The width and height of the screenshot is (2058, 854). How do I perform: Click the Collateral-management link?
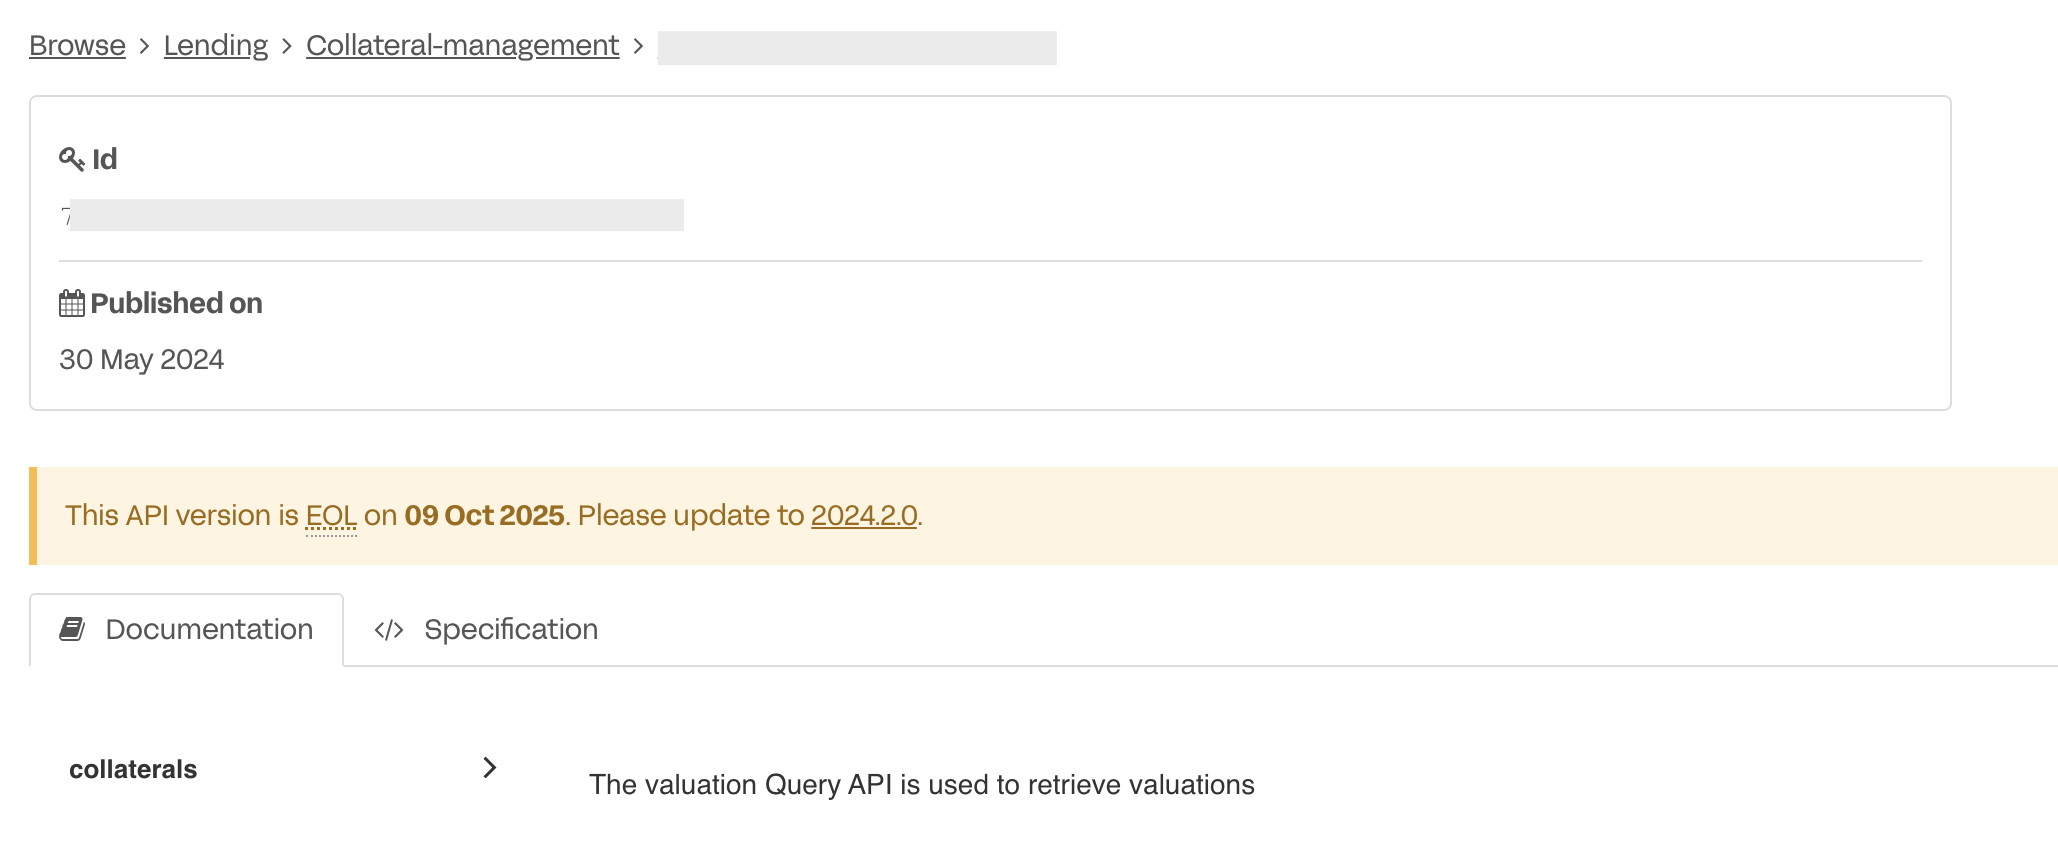point(462,45)
